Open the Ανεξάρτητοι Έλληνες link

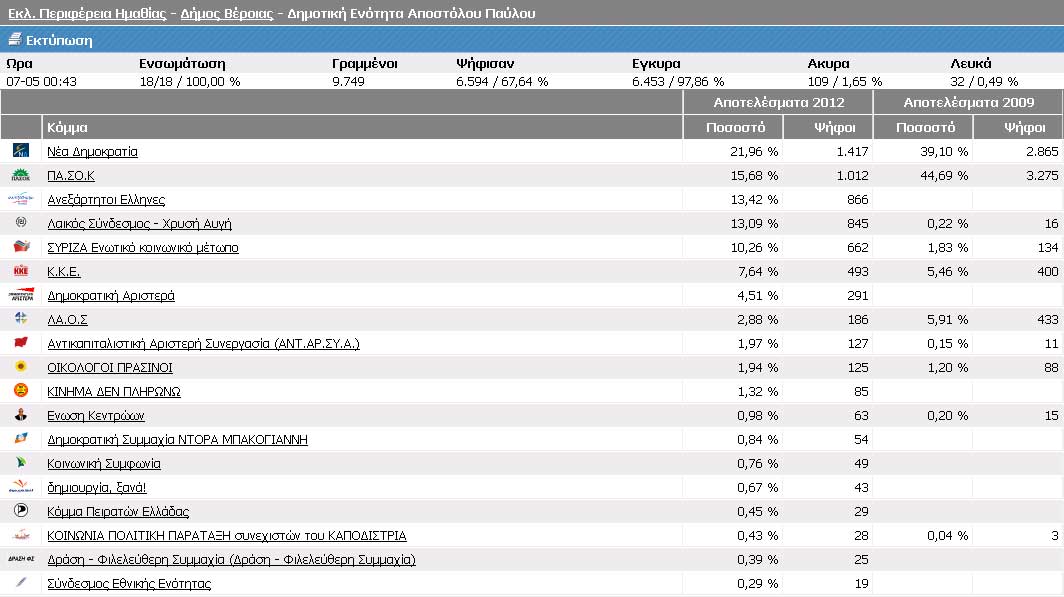106,199
